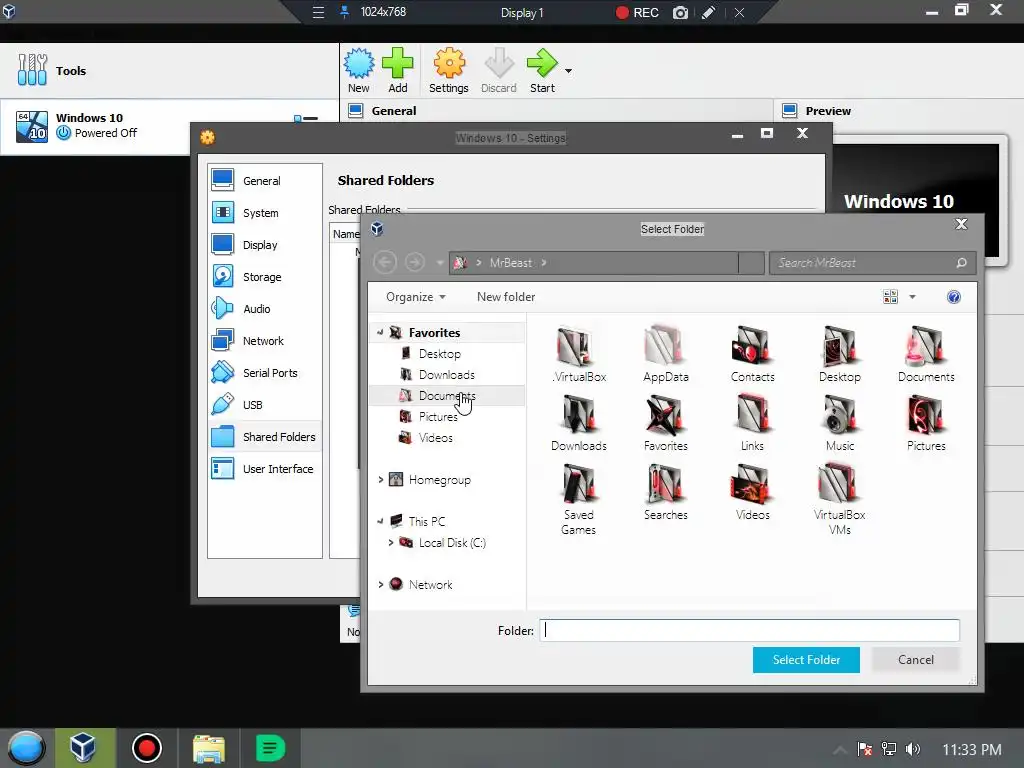Screen dimensions: 1024x768
Task: Click MrBeast in the address breadcrumb
Action: pos(511,263)
